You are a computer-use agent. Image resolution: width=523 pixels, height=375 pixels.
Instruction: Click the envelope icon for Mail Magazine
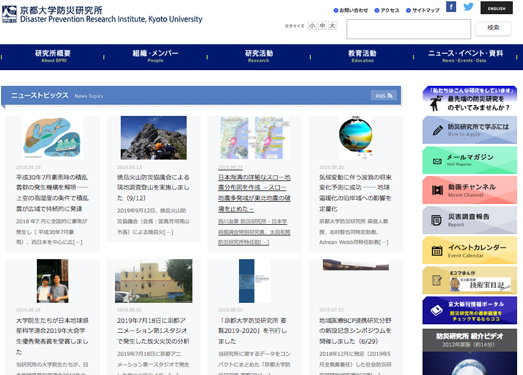(437, 161)
